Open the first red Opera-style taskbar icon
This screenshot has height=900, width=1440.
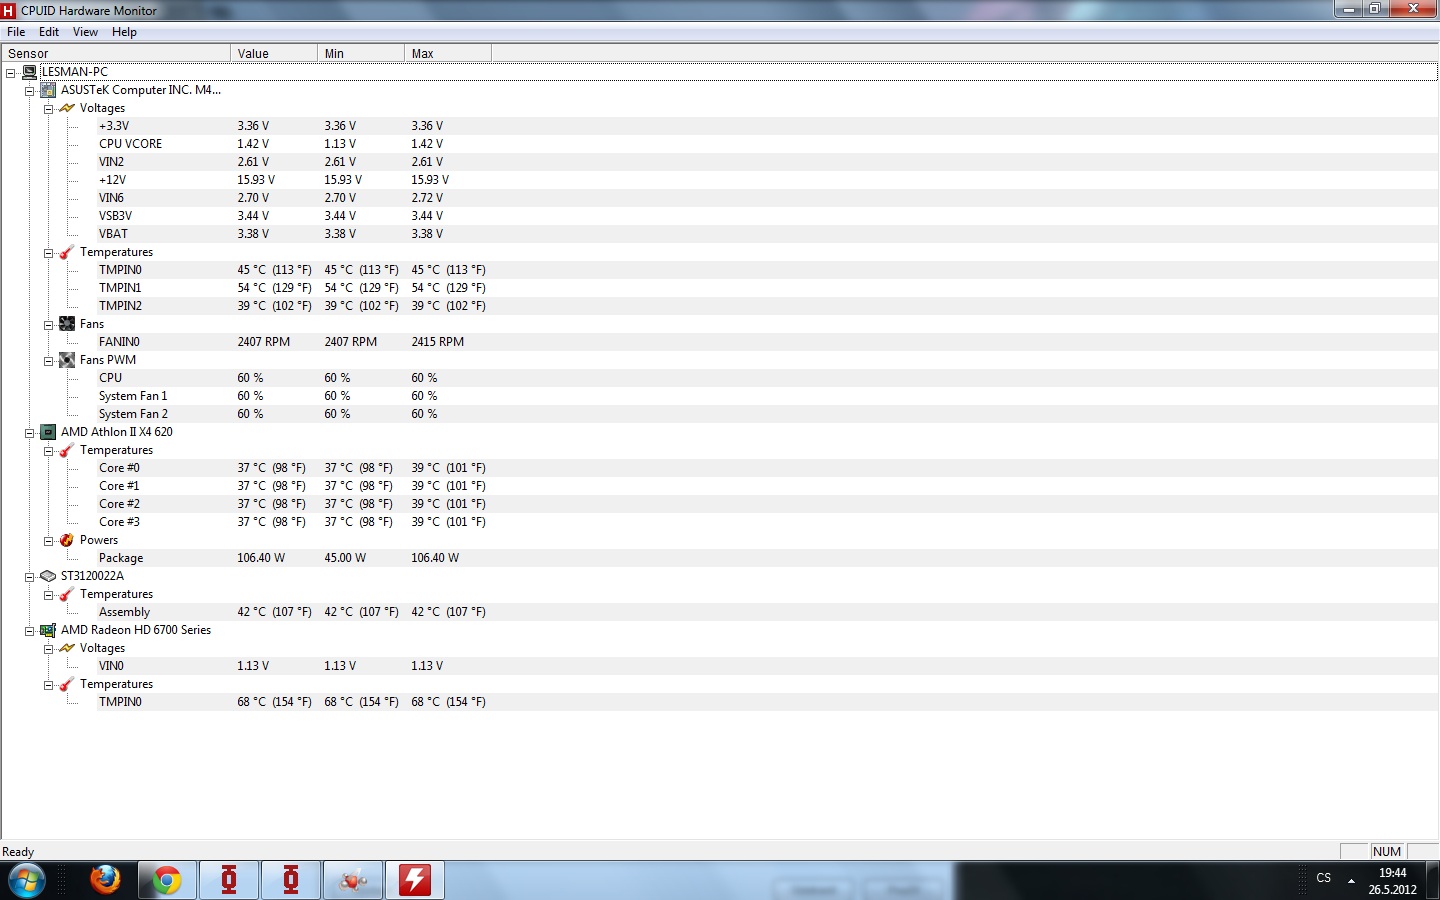[x=229, y=881]
